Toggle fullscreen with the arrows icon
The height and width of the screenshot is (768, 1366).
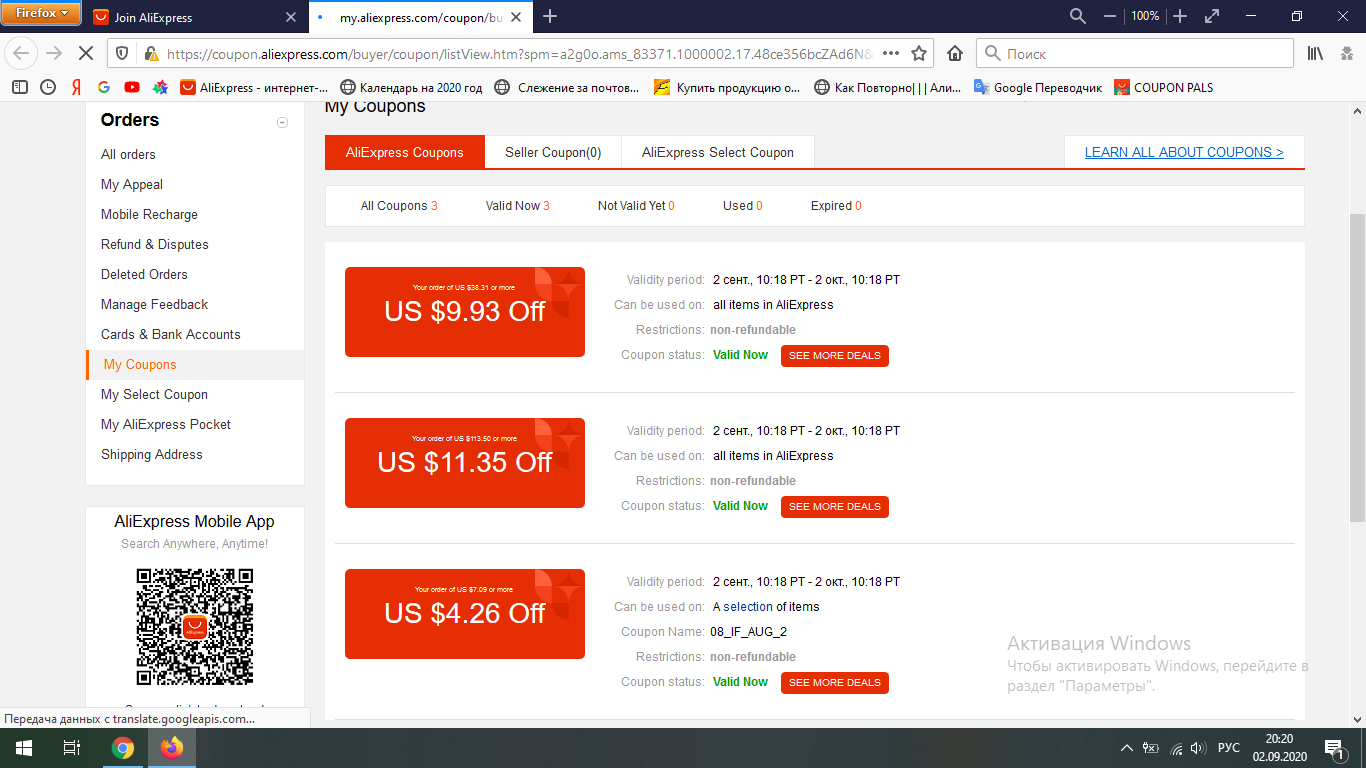(x=1212, y=16)
